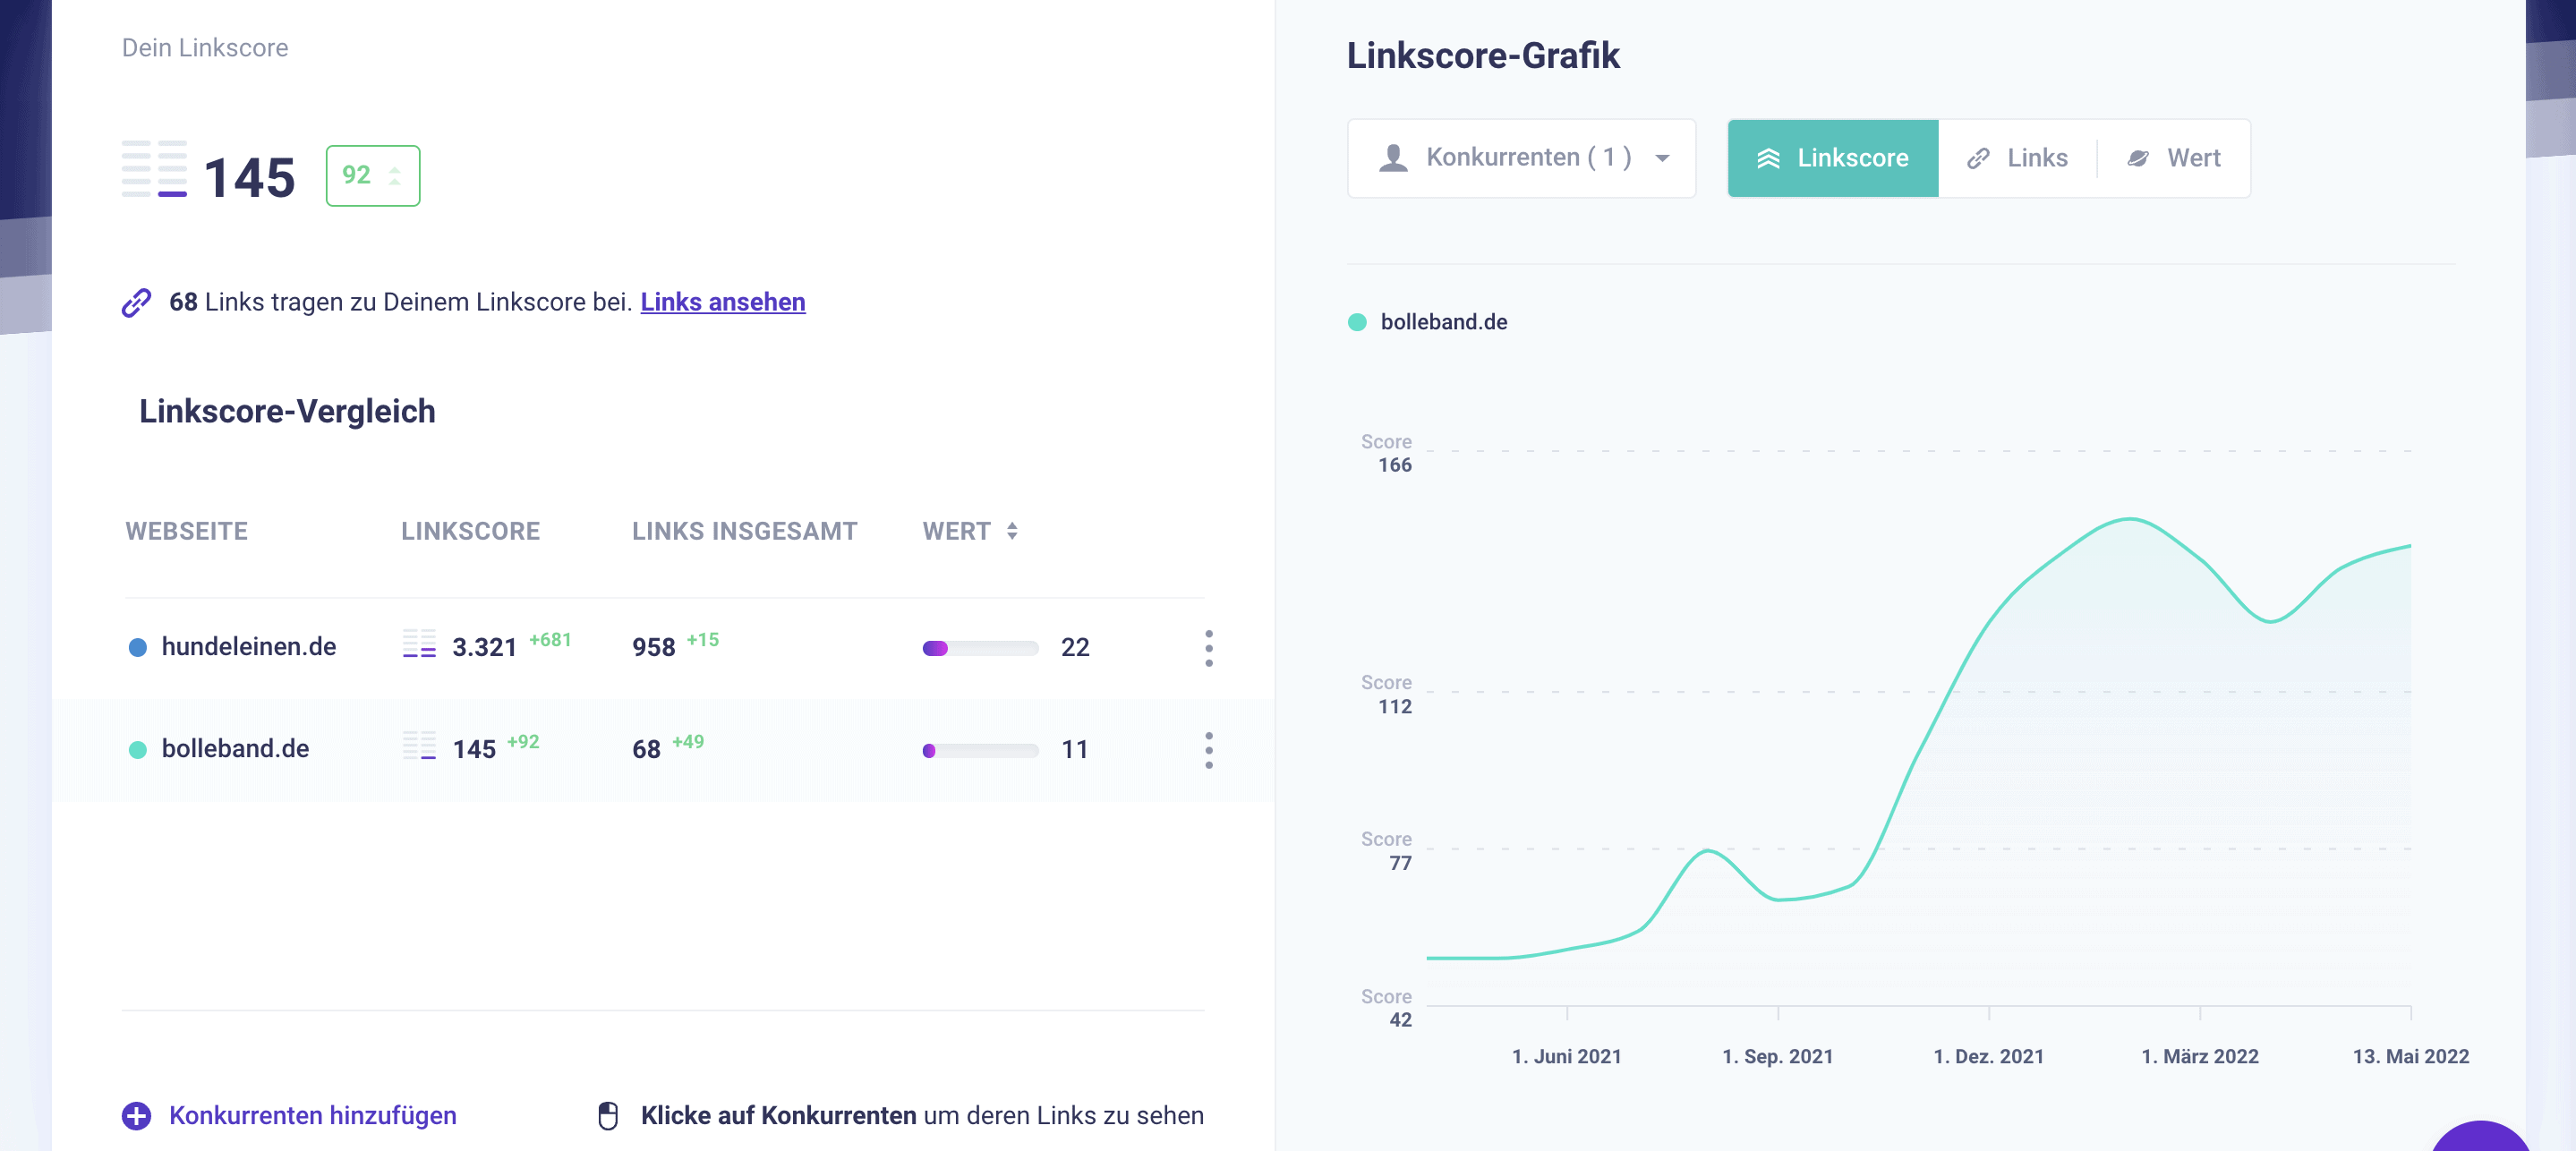
Task: Click the planet icon on Wert tab
Action: click(2137, 158)
